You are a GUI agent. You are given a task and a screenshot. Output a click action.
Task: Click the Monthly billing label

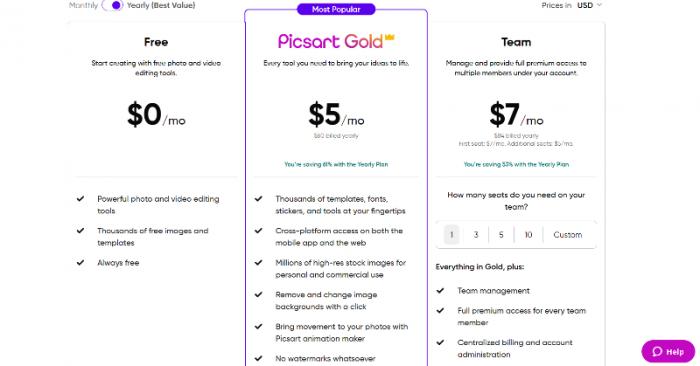click(x=83, y=5)
